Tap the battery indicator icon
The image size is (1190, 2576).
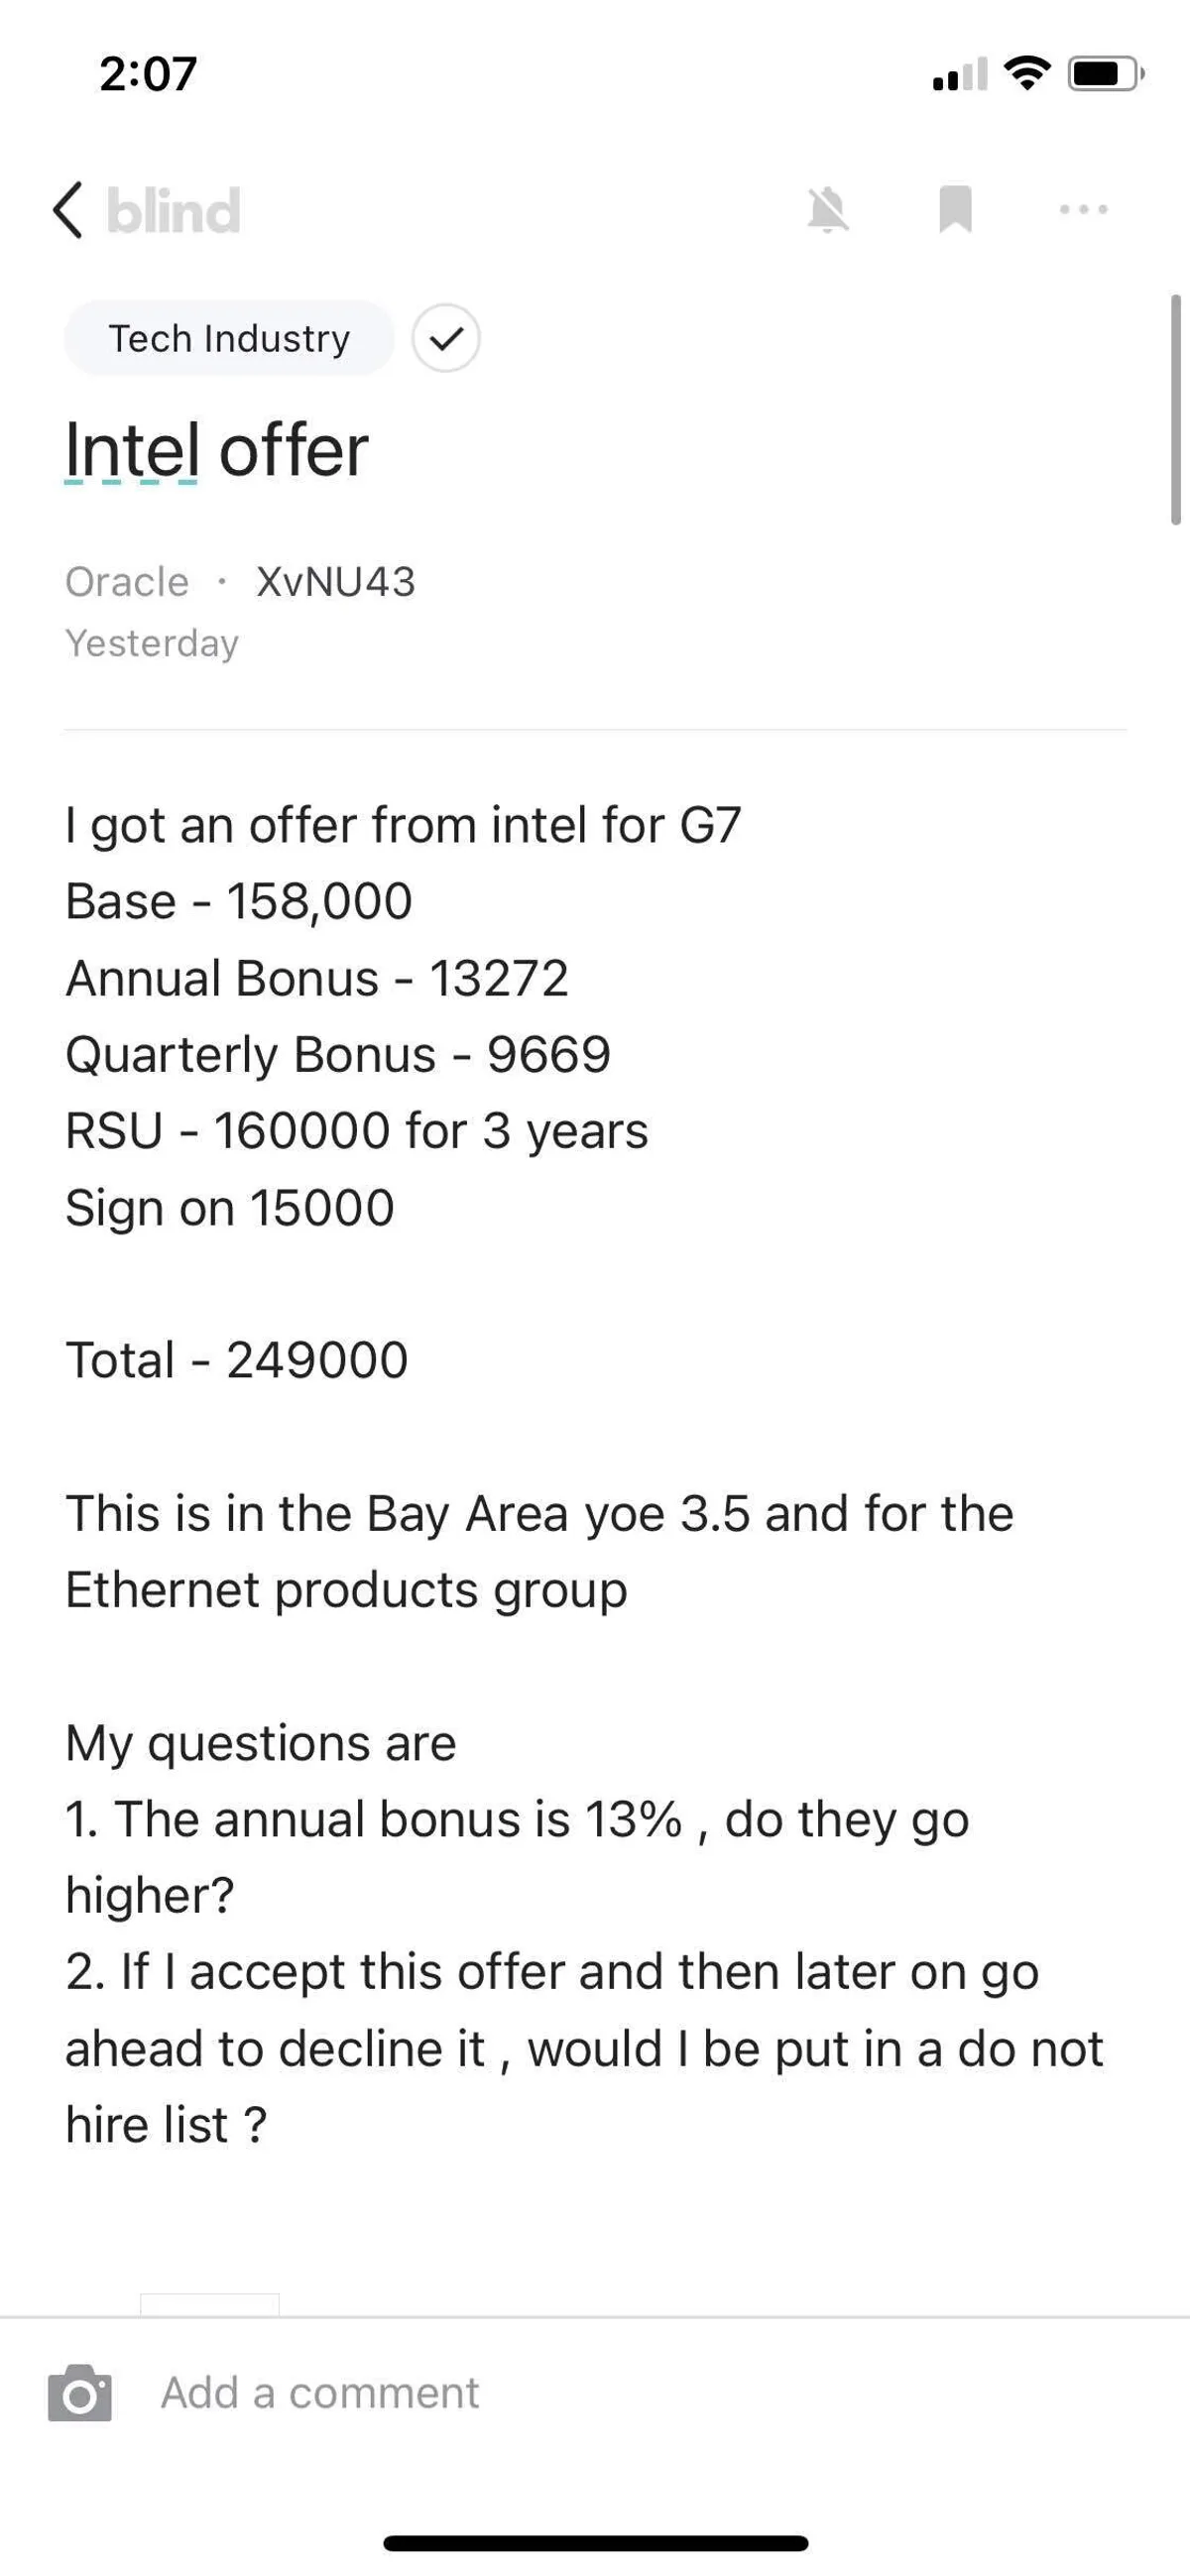tap(1105, 73)
